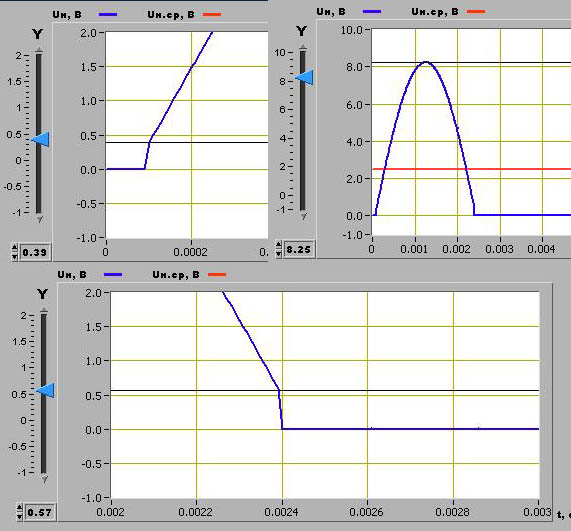Decrement the 8.25 value with down arrow
Screen dimensions: 571x531
tap(279, 253)
